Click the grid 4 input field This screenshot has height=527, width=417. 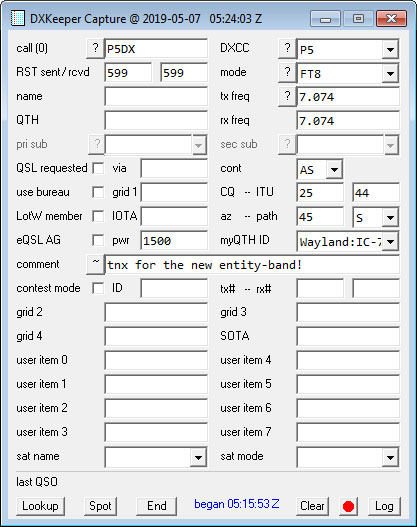coord(156,336)
